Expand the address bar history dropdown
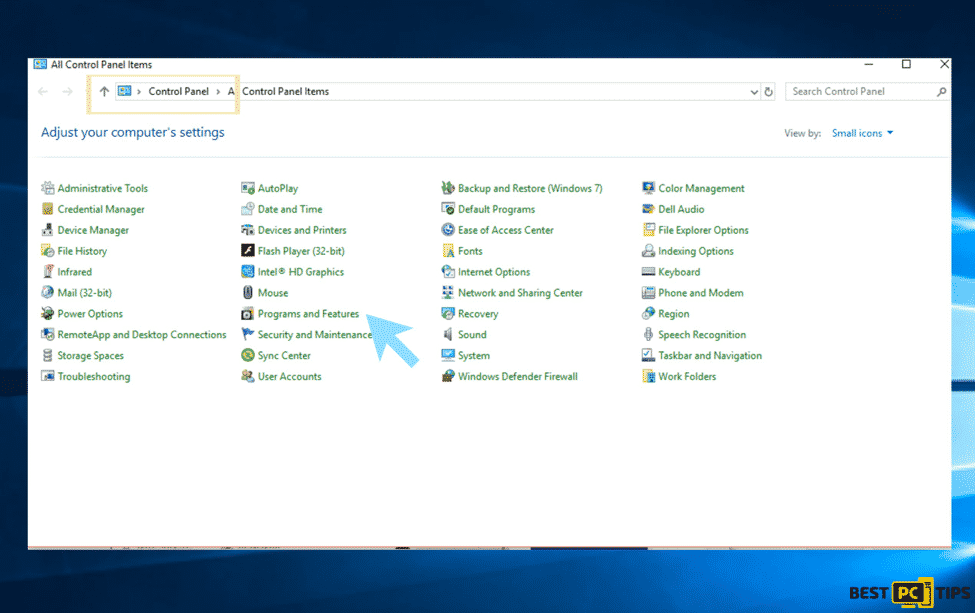 pyautogui.click(x=754, y=92)
